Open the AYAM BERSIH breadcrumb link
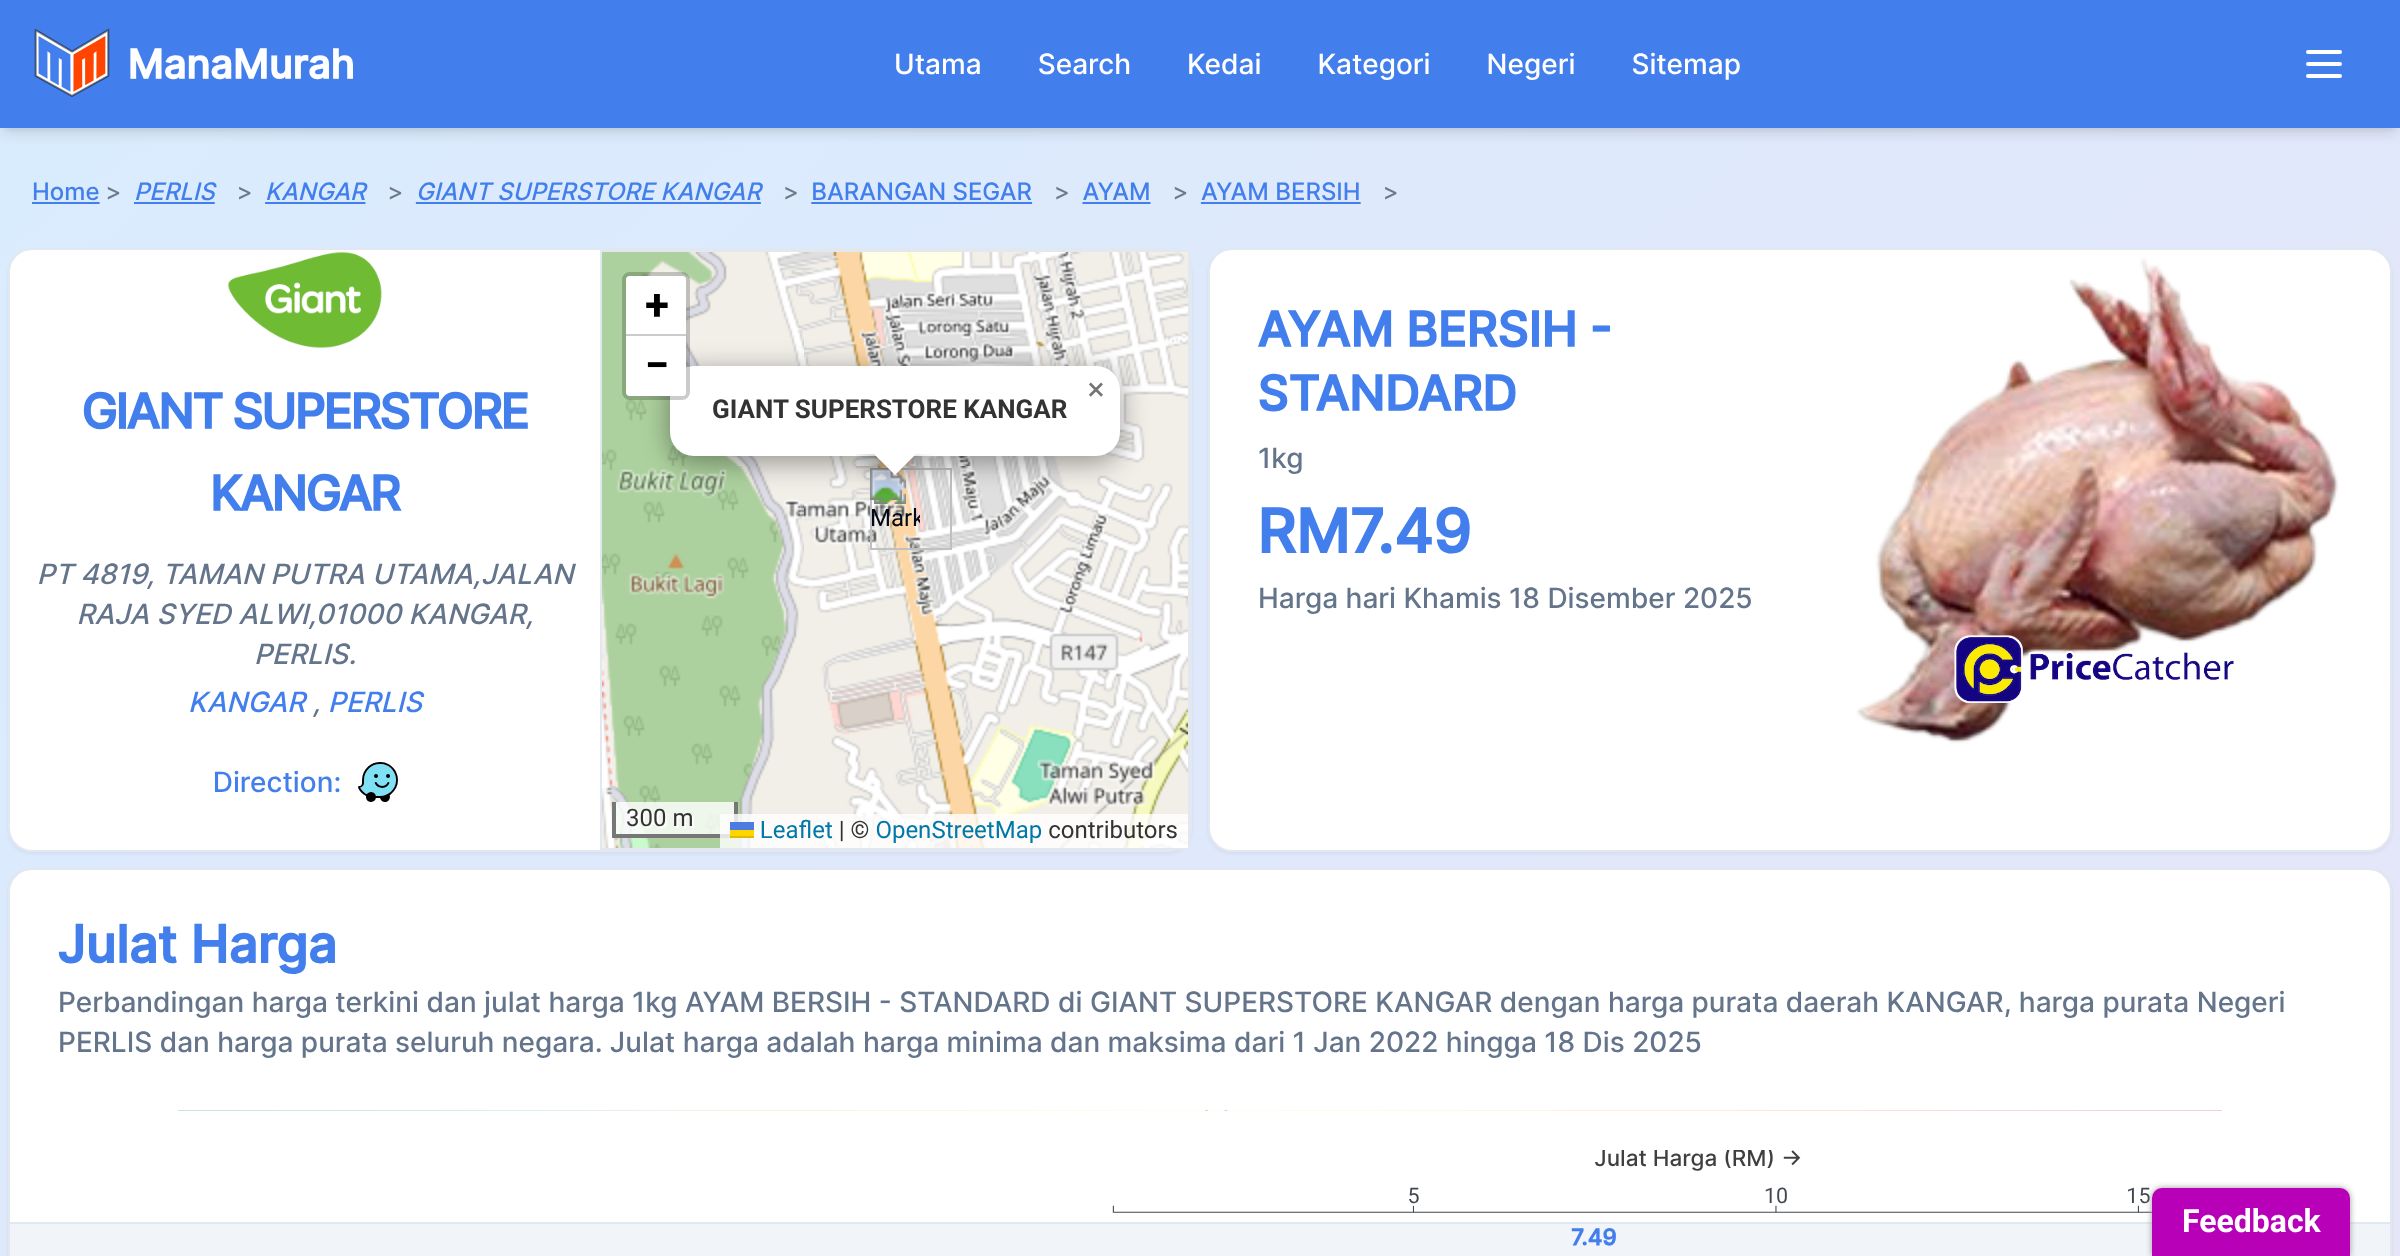2400x1256 pixels. [x=1280, y=191]
